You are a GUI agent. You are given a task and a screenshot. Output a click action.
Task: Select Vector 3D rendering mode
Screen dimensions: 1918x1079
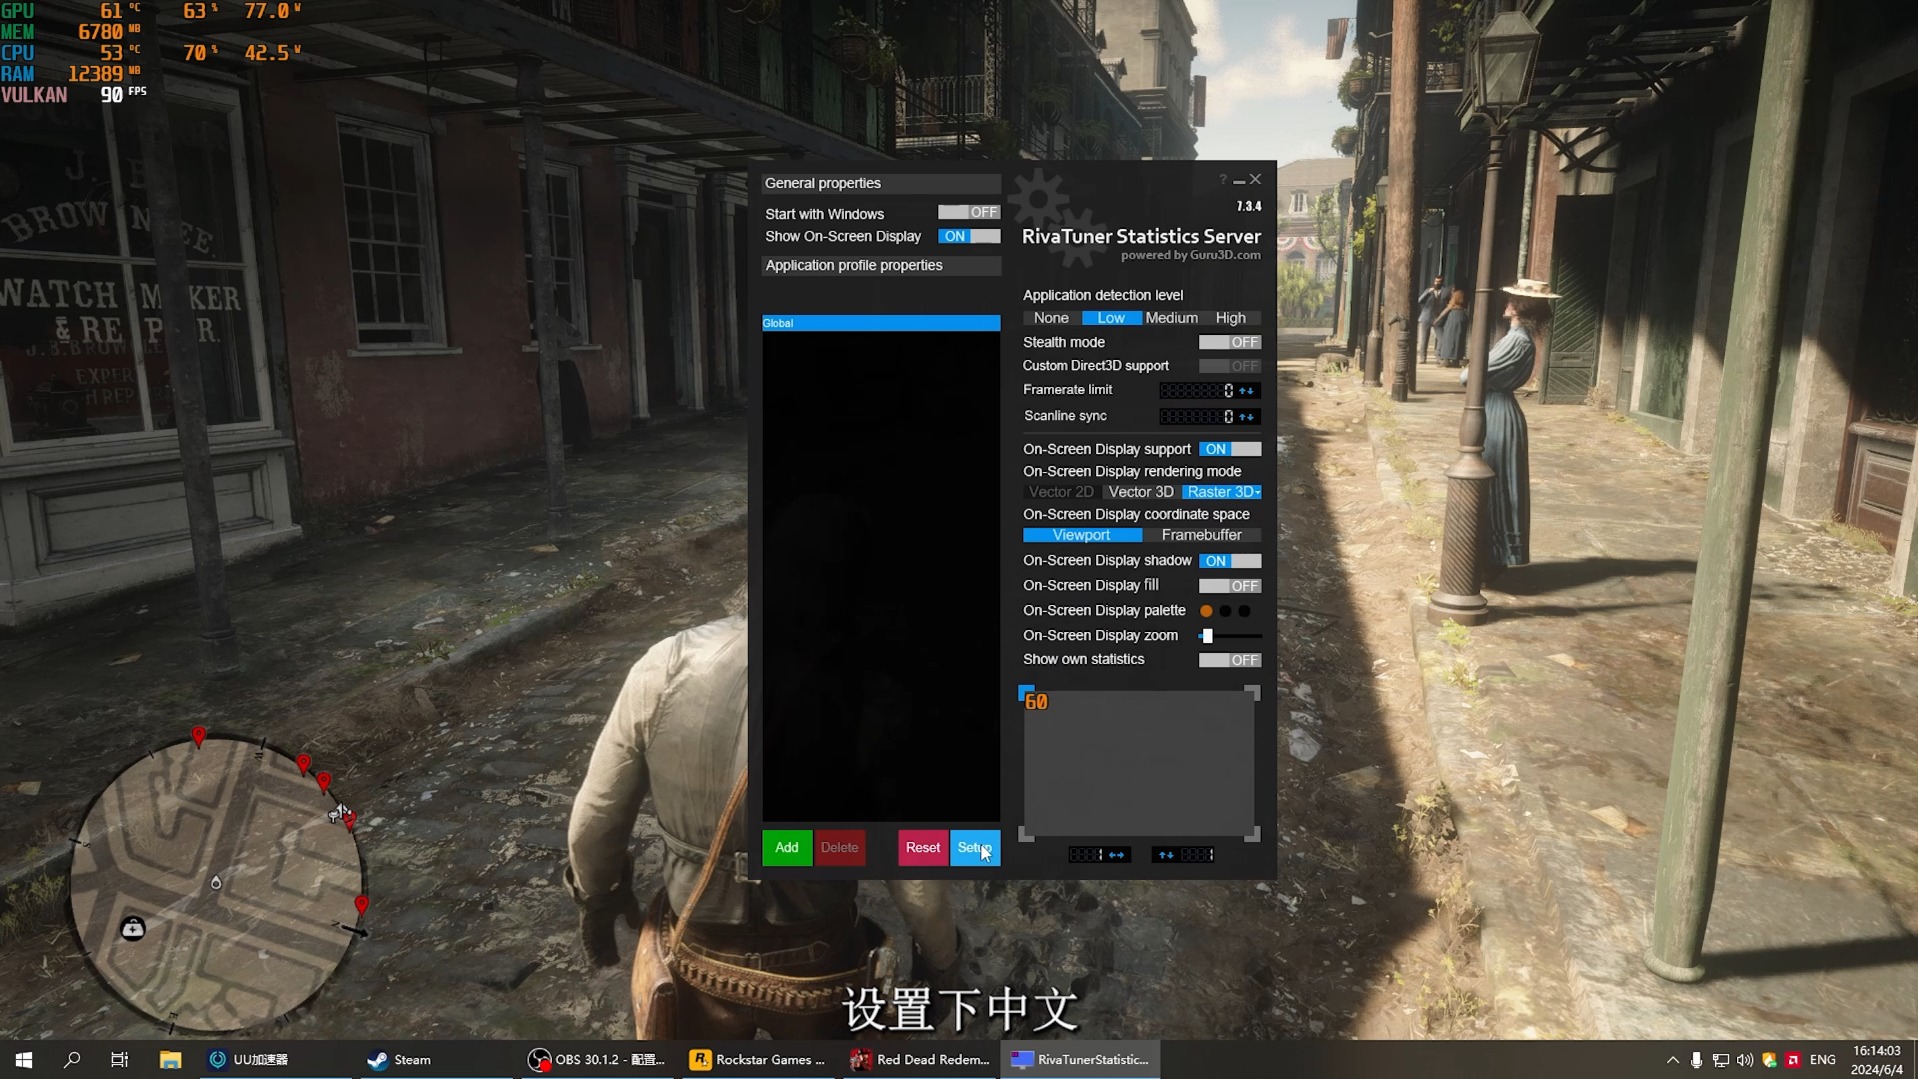1141,492
